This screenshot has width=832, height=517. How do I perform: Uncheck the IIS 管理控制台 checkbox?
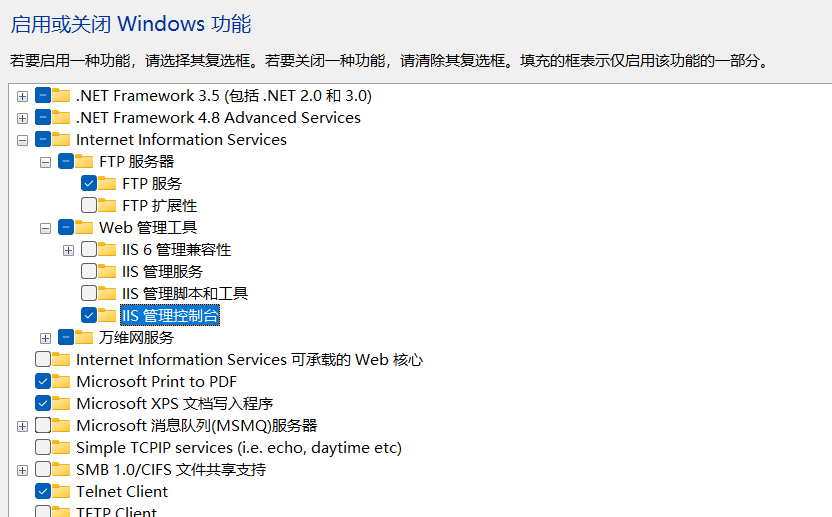point(89,315)
